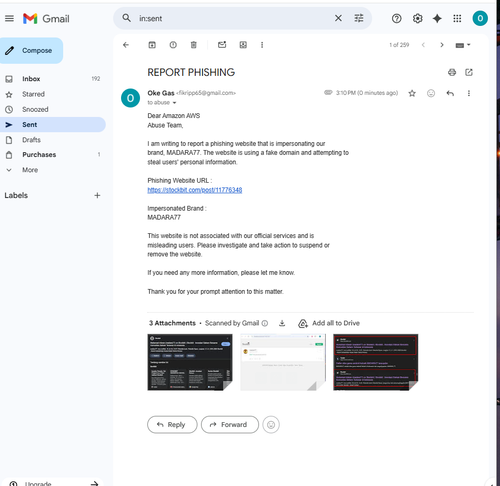The image size is (500, 486).
Task: Download all attachments
Action: tap(282, 323)
